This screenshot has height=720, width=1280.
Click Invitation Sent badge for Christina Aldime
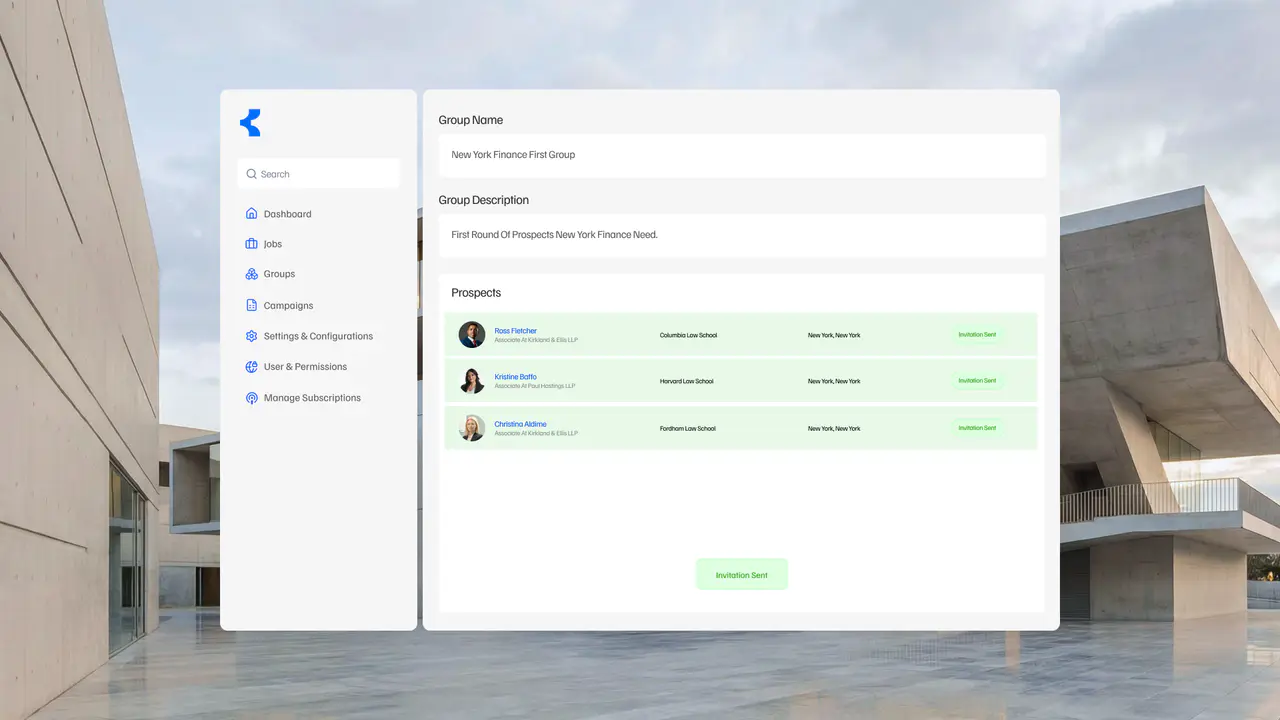click(977, 428)
